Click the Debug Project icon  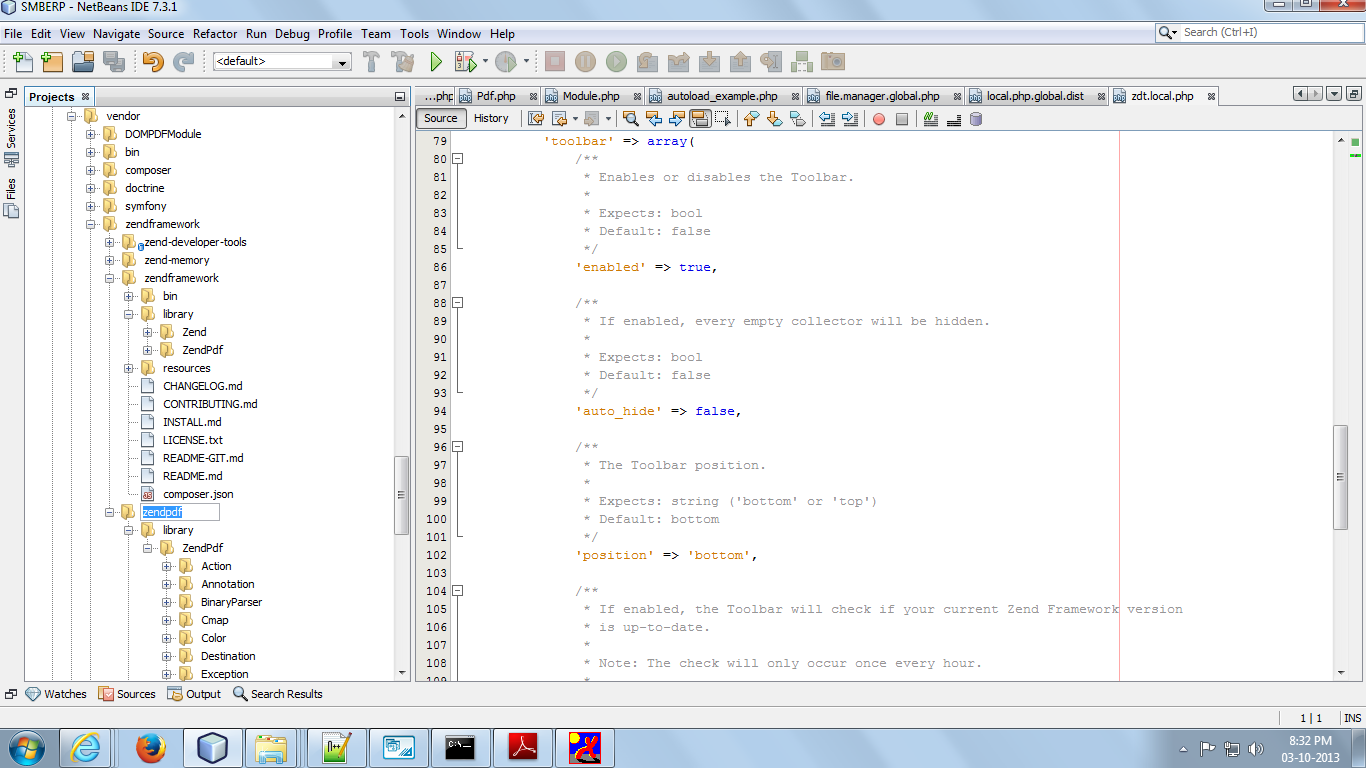pos(466,62)
